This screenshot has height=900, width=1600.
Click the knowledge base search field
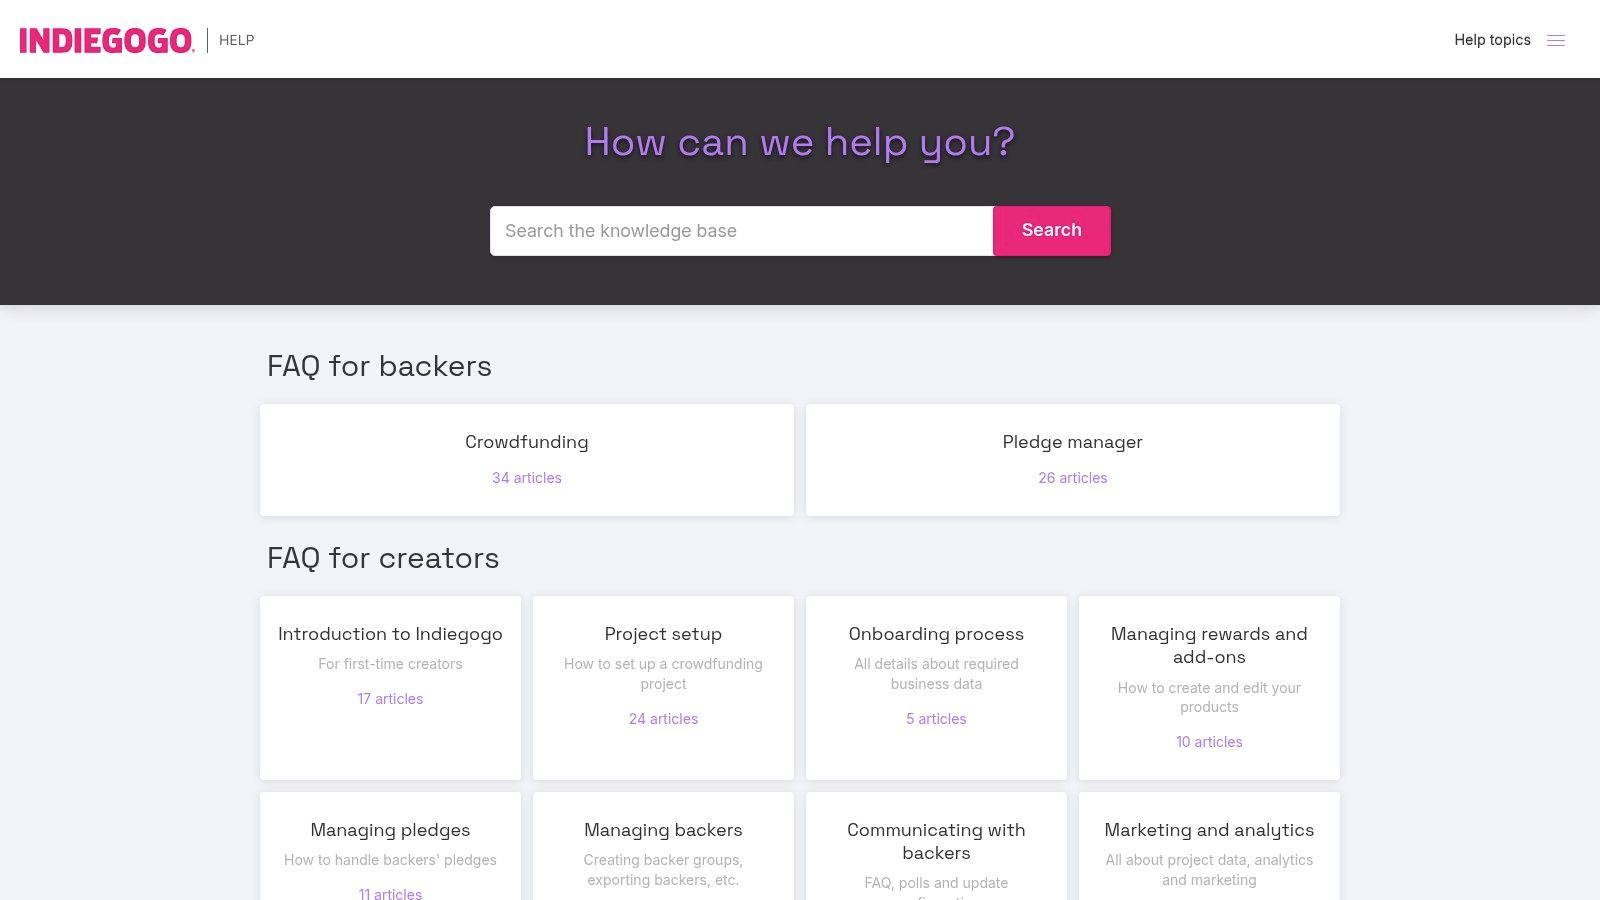pyautogui.click(x=740, y=230)
